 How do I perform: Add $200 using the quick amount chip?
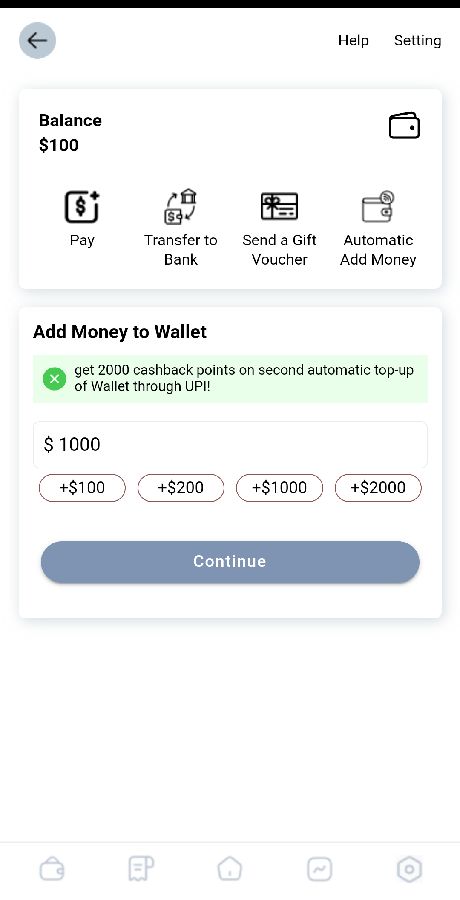pos(181,488)
